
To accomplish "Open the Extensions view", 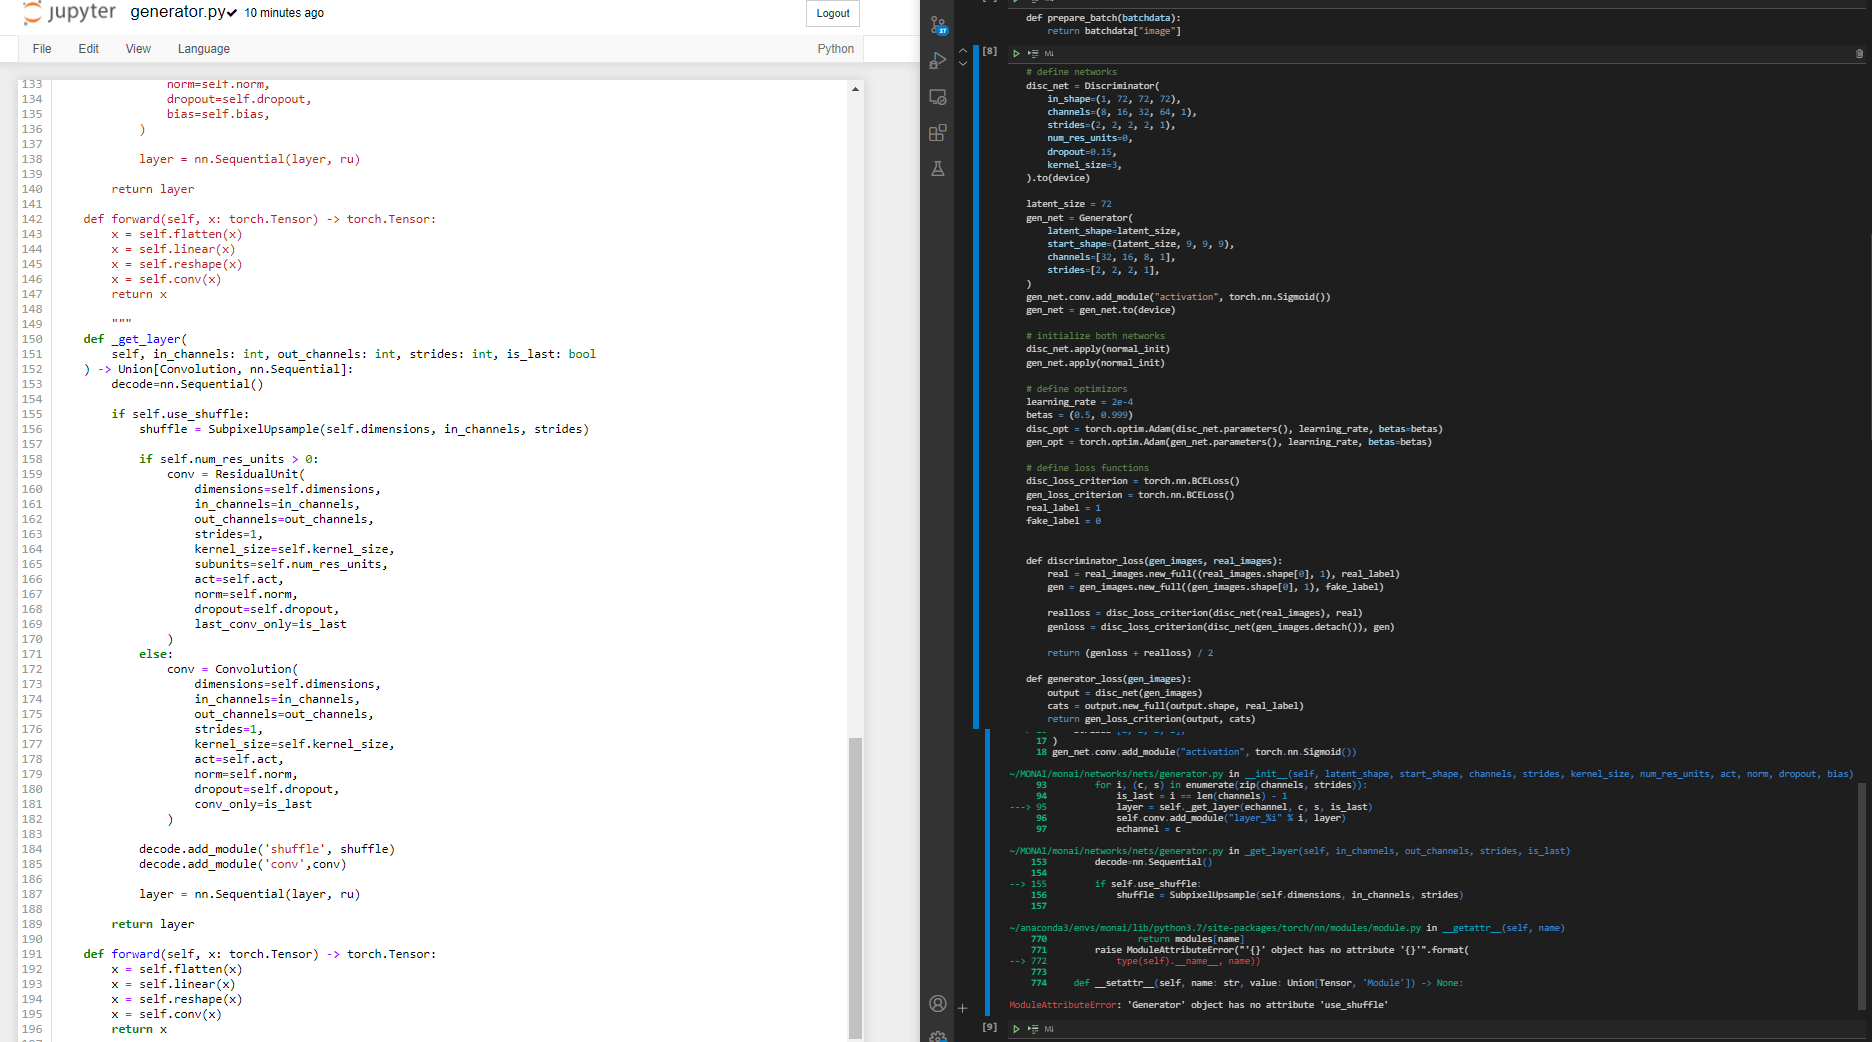I will [938, 132].
